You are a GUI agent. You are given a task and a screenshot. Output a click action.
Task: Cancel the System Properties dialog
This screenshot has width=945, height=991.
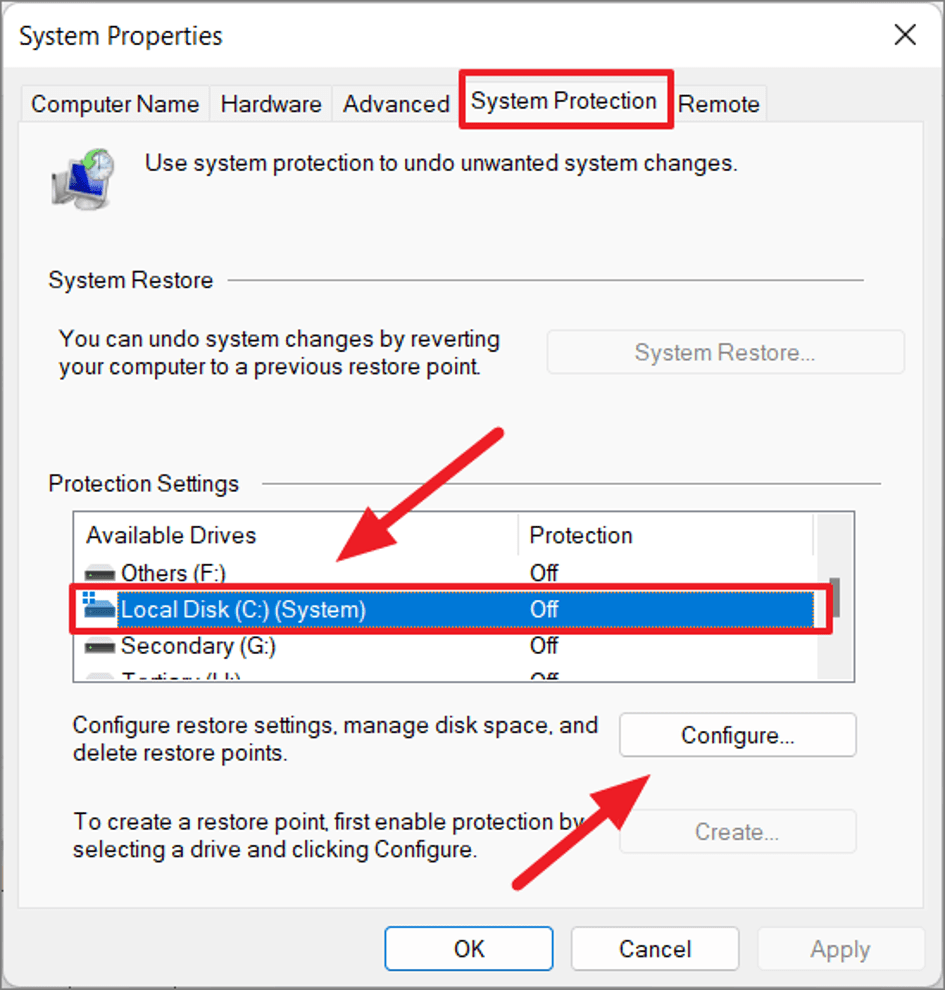655,948
